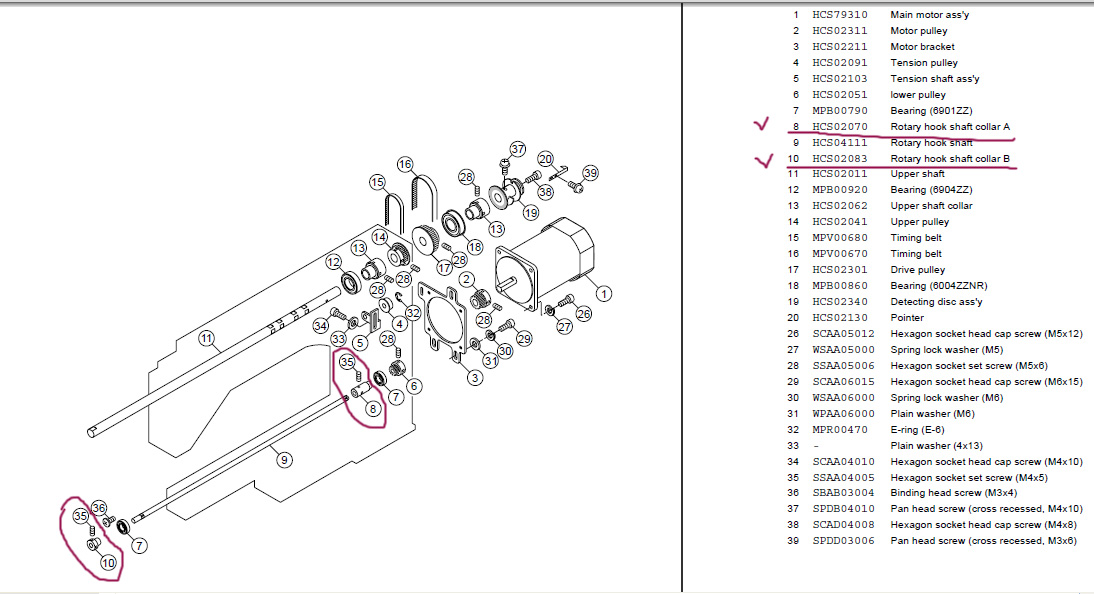The image size is (1094, 594).
Task: Click callout 19 under the detecting disc assembly
Action: coord(531,212)
